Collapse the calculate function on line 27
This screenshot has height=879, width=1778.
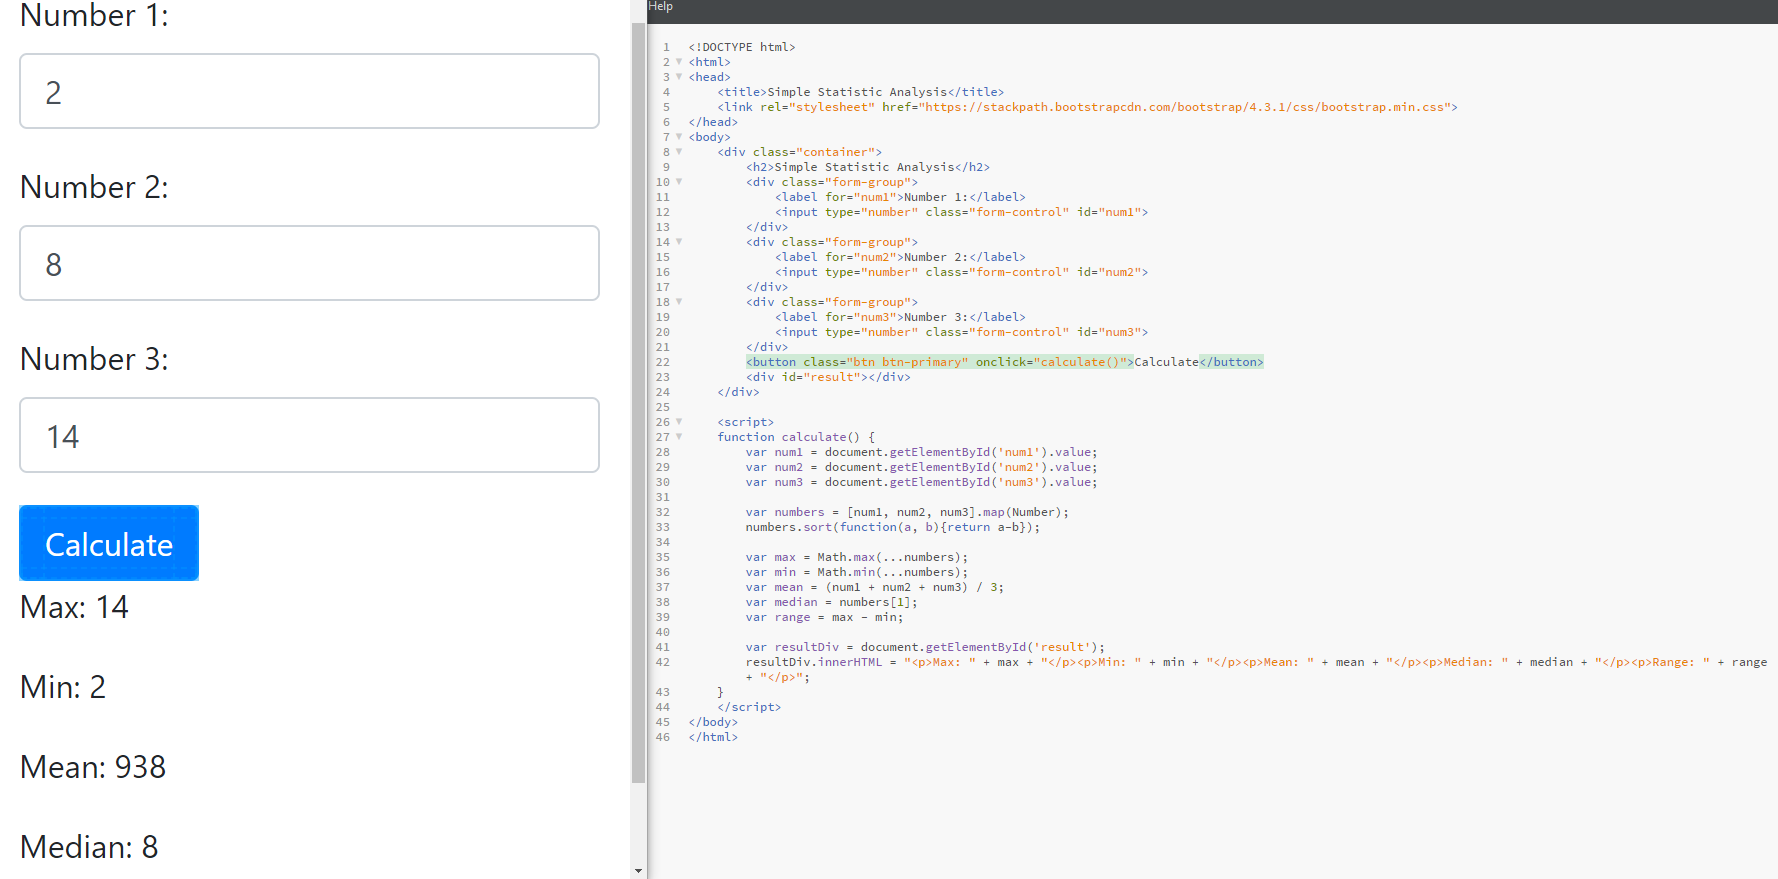click(x=679, y=437)
